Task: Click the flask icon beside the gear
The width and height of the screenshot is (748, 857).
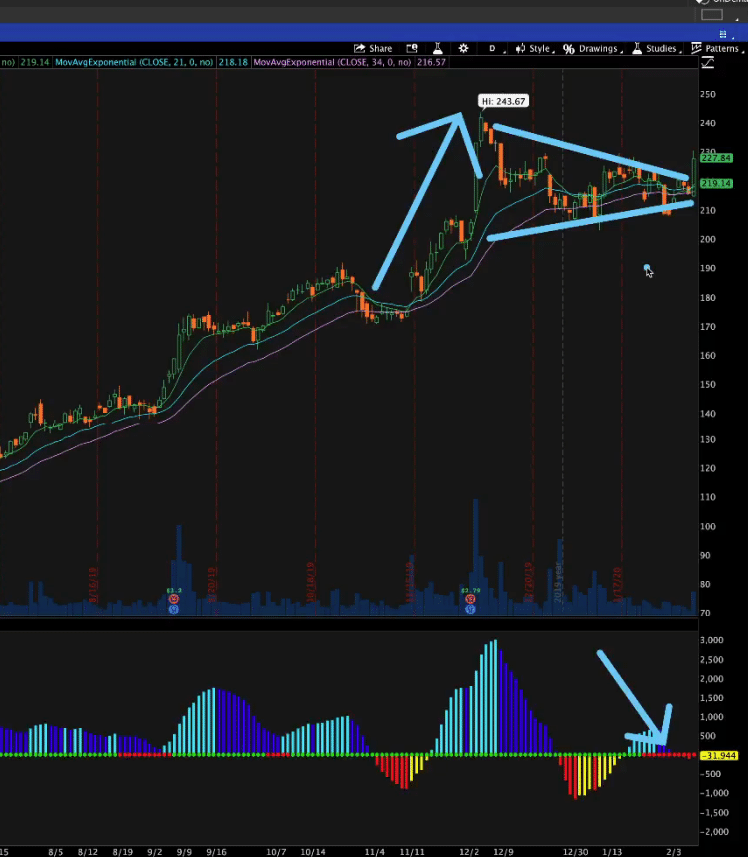Action: [x=438, y=49]
